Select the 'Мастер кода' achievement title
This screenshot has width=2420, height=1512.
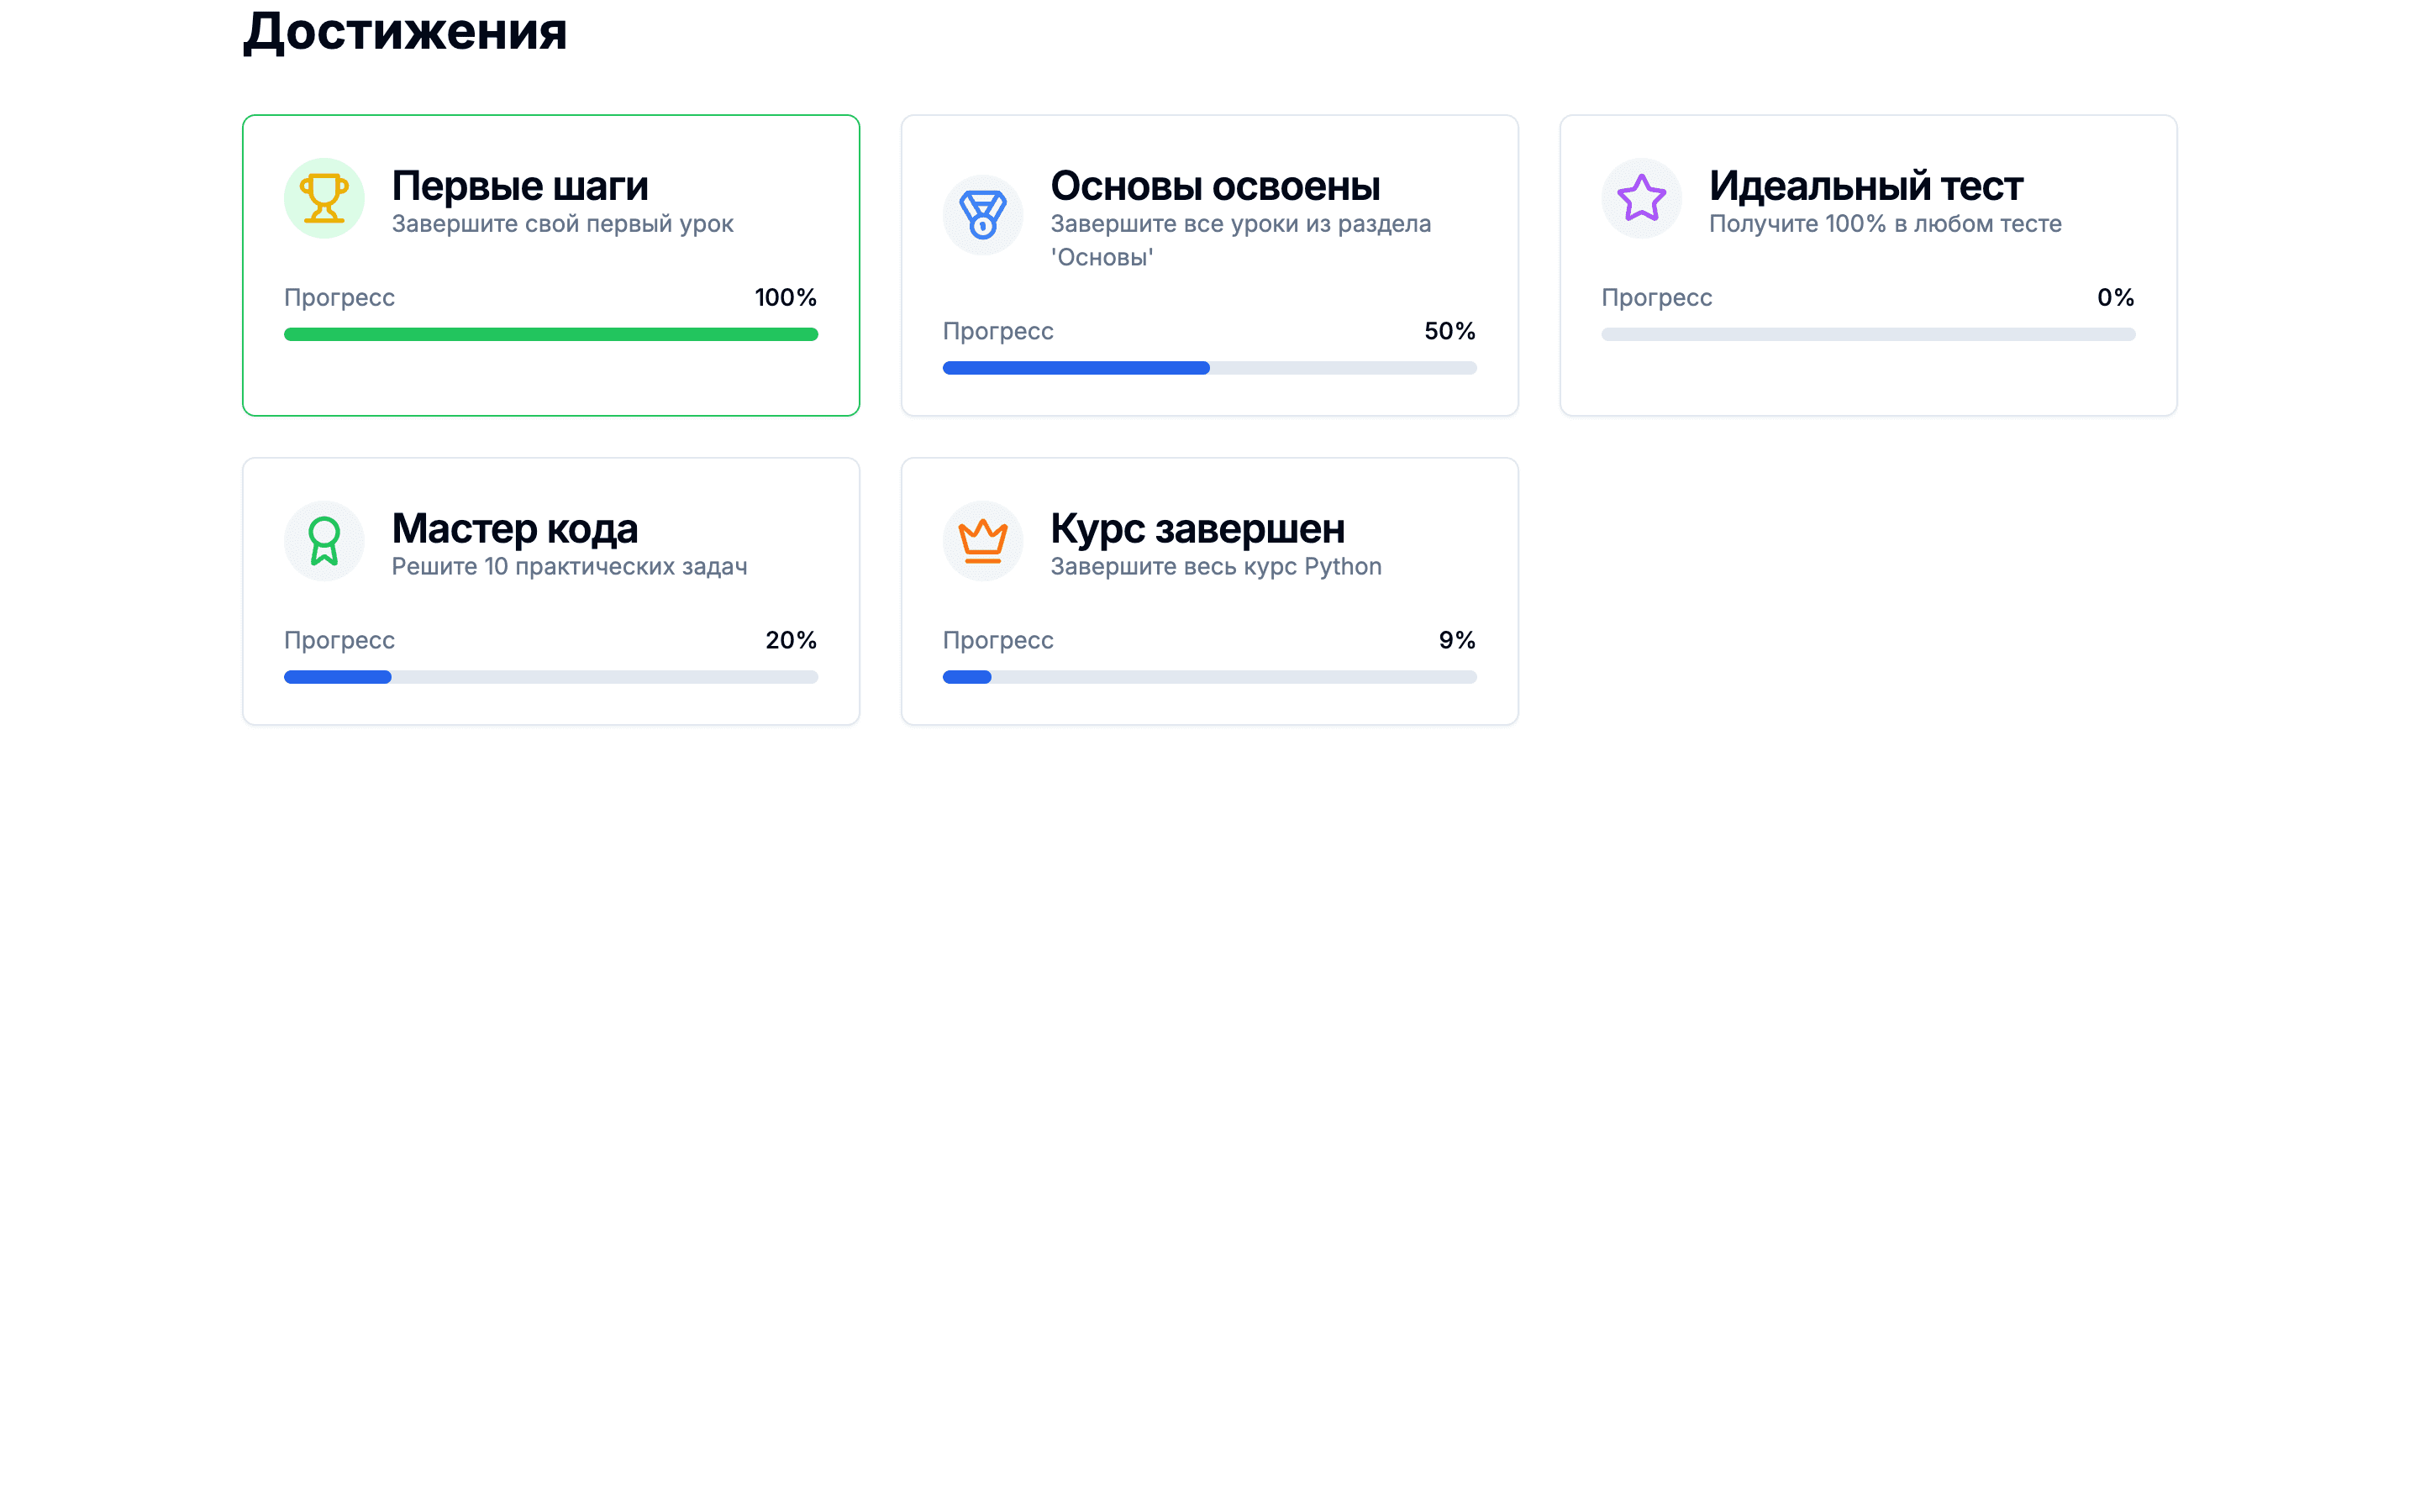click(x=514, y=529)
